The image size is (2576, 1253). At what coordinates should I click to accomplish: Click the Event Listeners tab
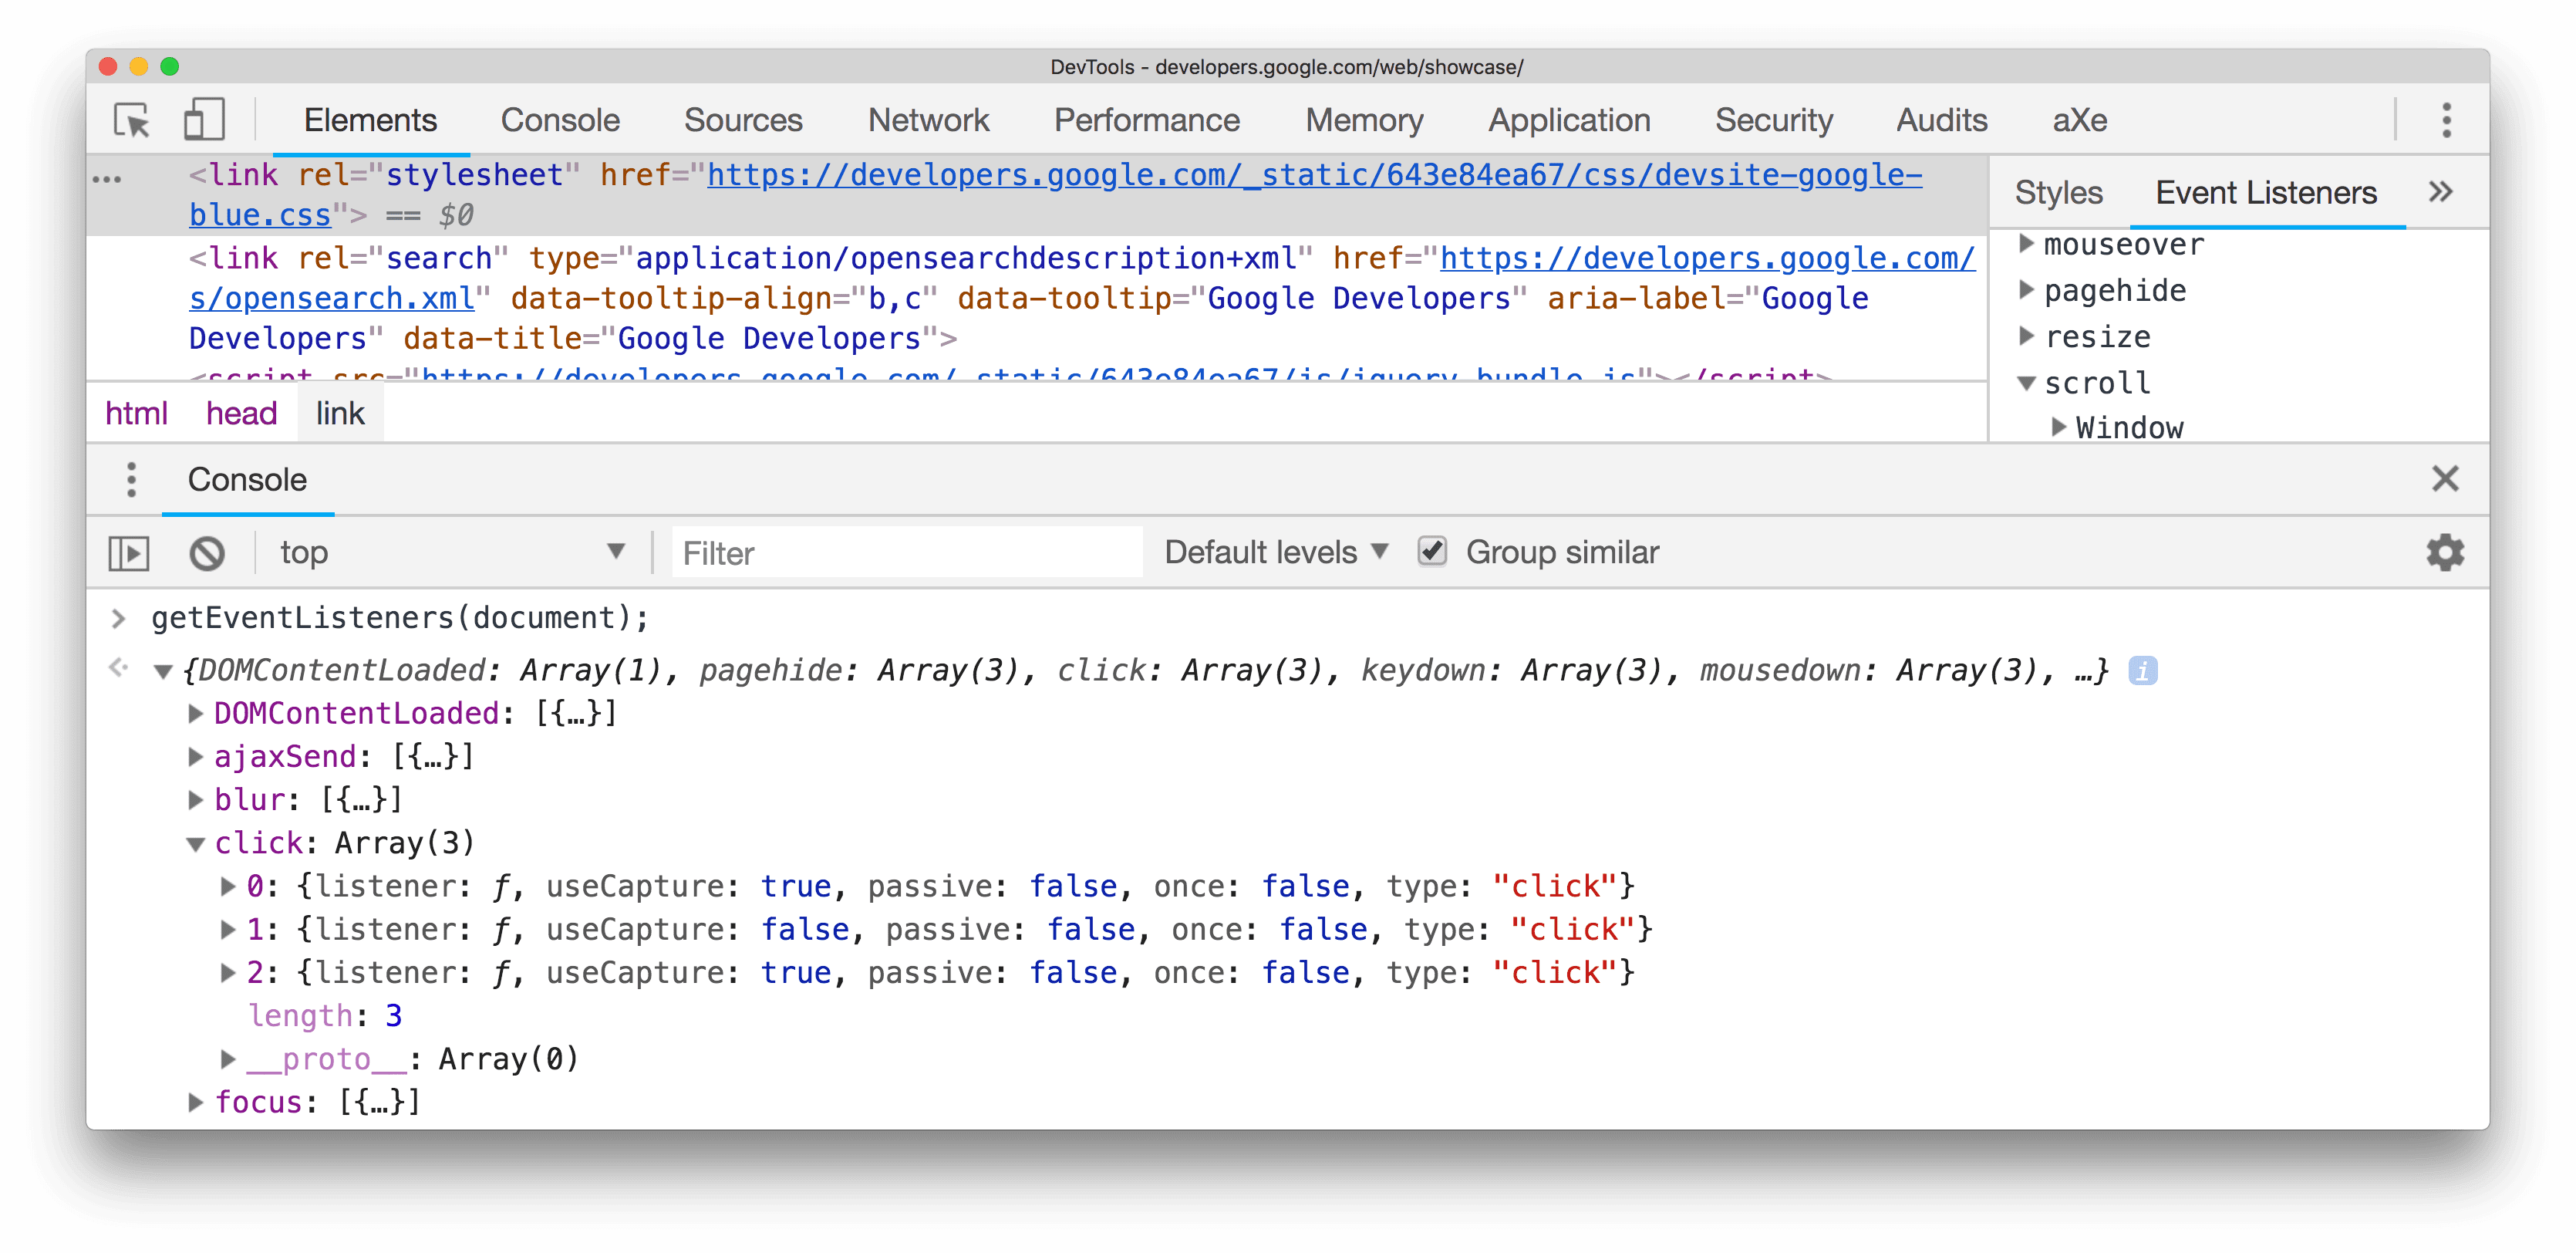(2267, 192)
